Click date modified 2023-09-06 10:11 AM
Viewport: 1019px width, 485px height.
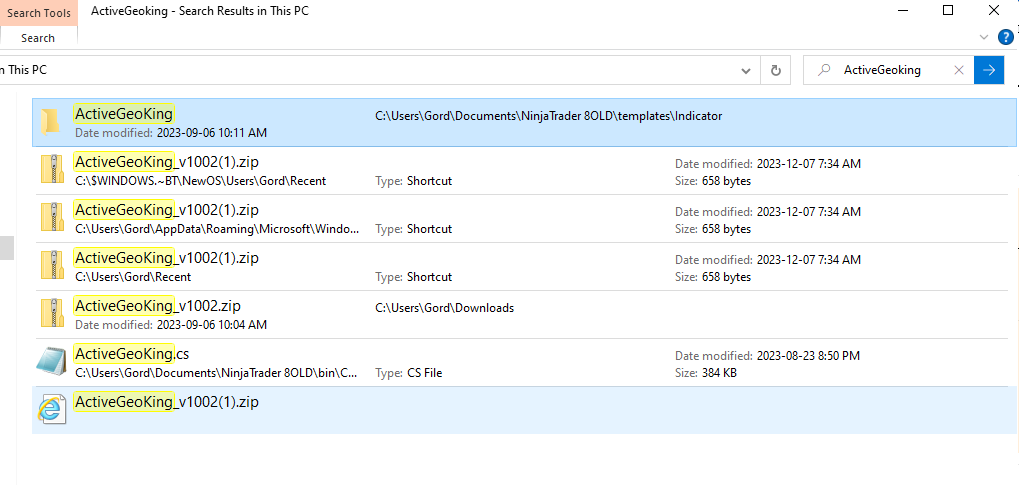point(171,133)
